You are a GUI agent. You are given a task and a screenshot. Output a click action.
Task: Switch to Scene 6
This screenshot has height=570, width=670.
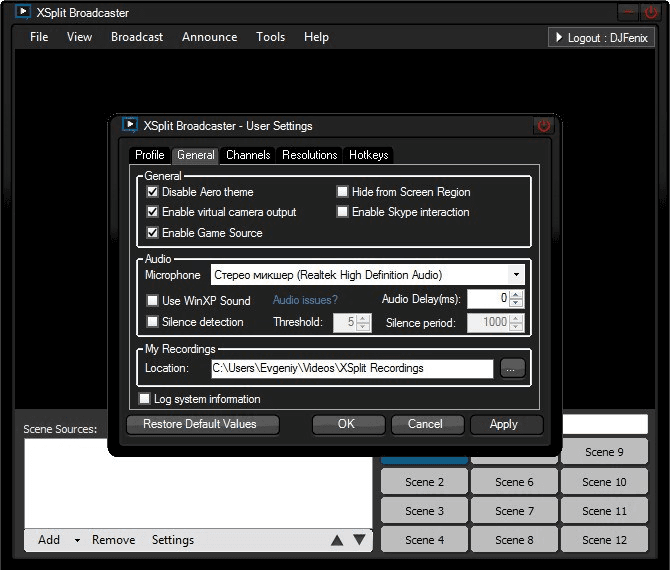tap(514, 482)
